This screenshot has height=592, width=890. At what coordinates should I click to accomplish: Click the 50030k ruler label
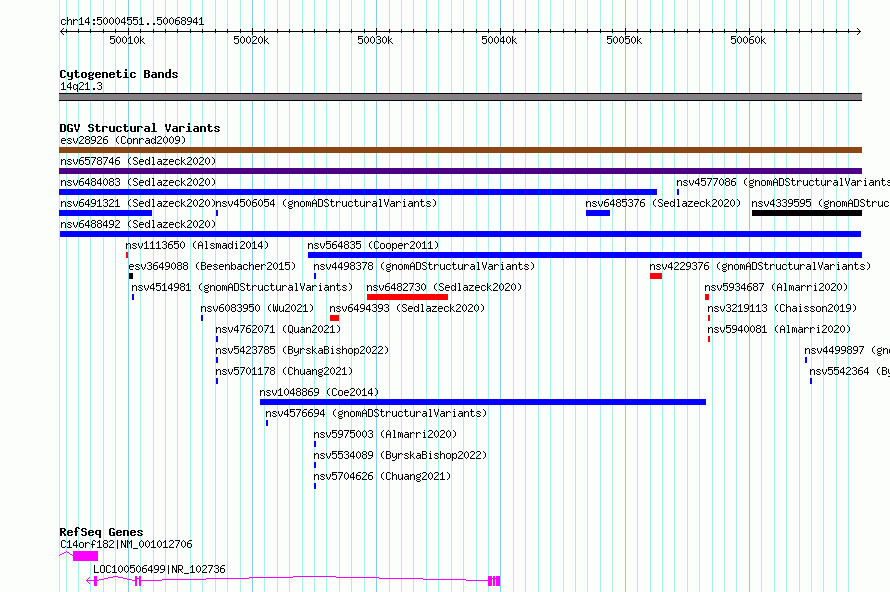click(375, 40)
